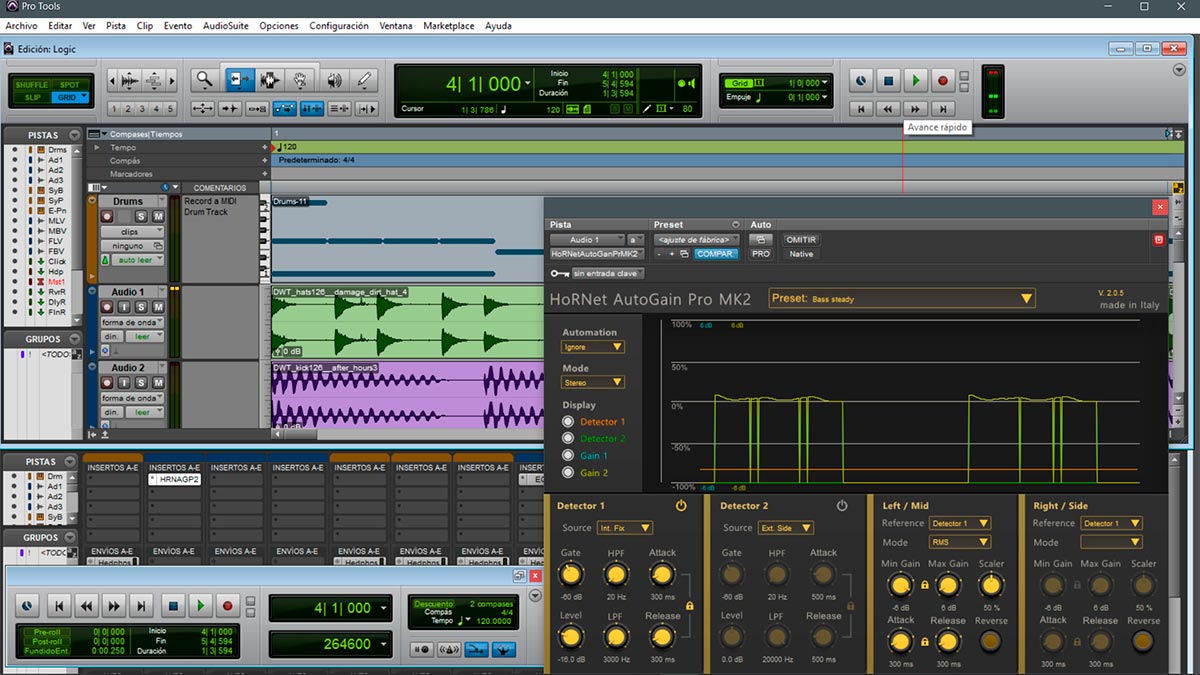Click the Online clock button in Edit transport
Screen dimensions: 1200x675
[x=861, y=80]
